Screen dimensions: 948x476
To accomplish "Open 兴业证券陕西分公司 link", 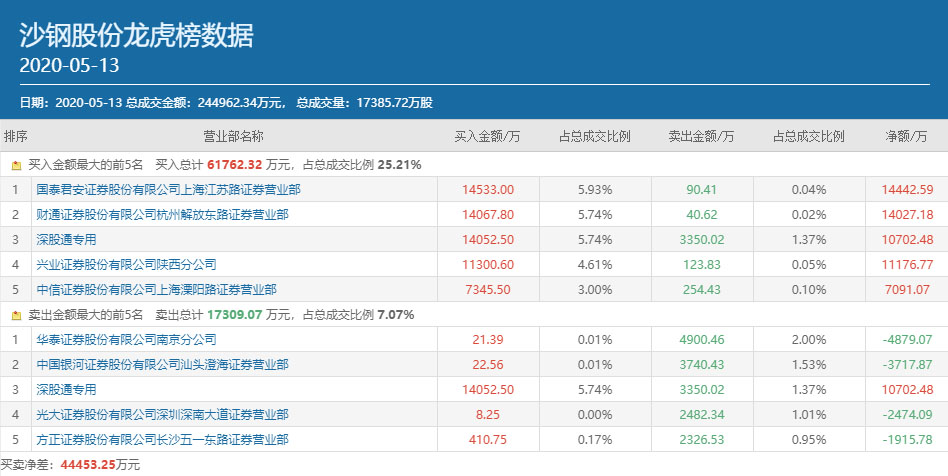I will [x=126, y=264].
